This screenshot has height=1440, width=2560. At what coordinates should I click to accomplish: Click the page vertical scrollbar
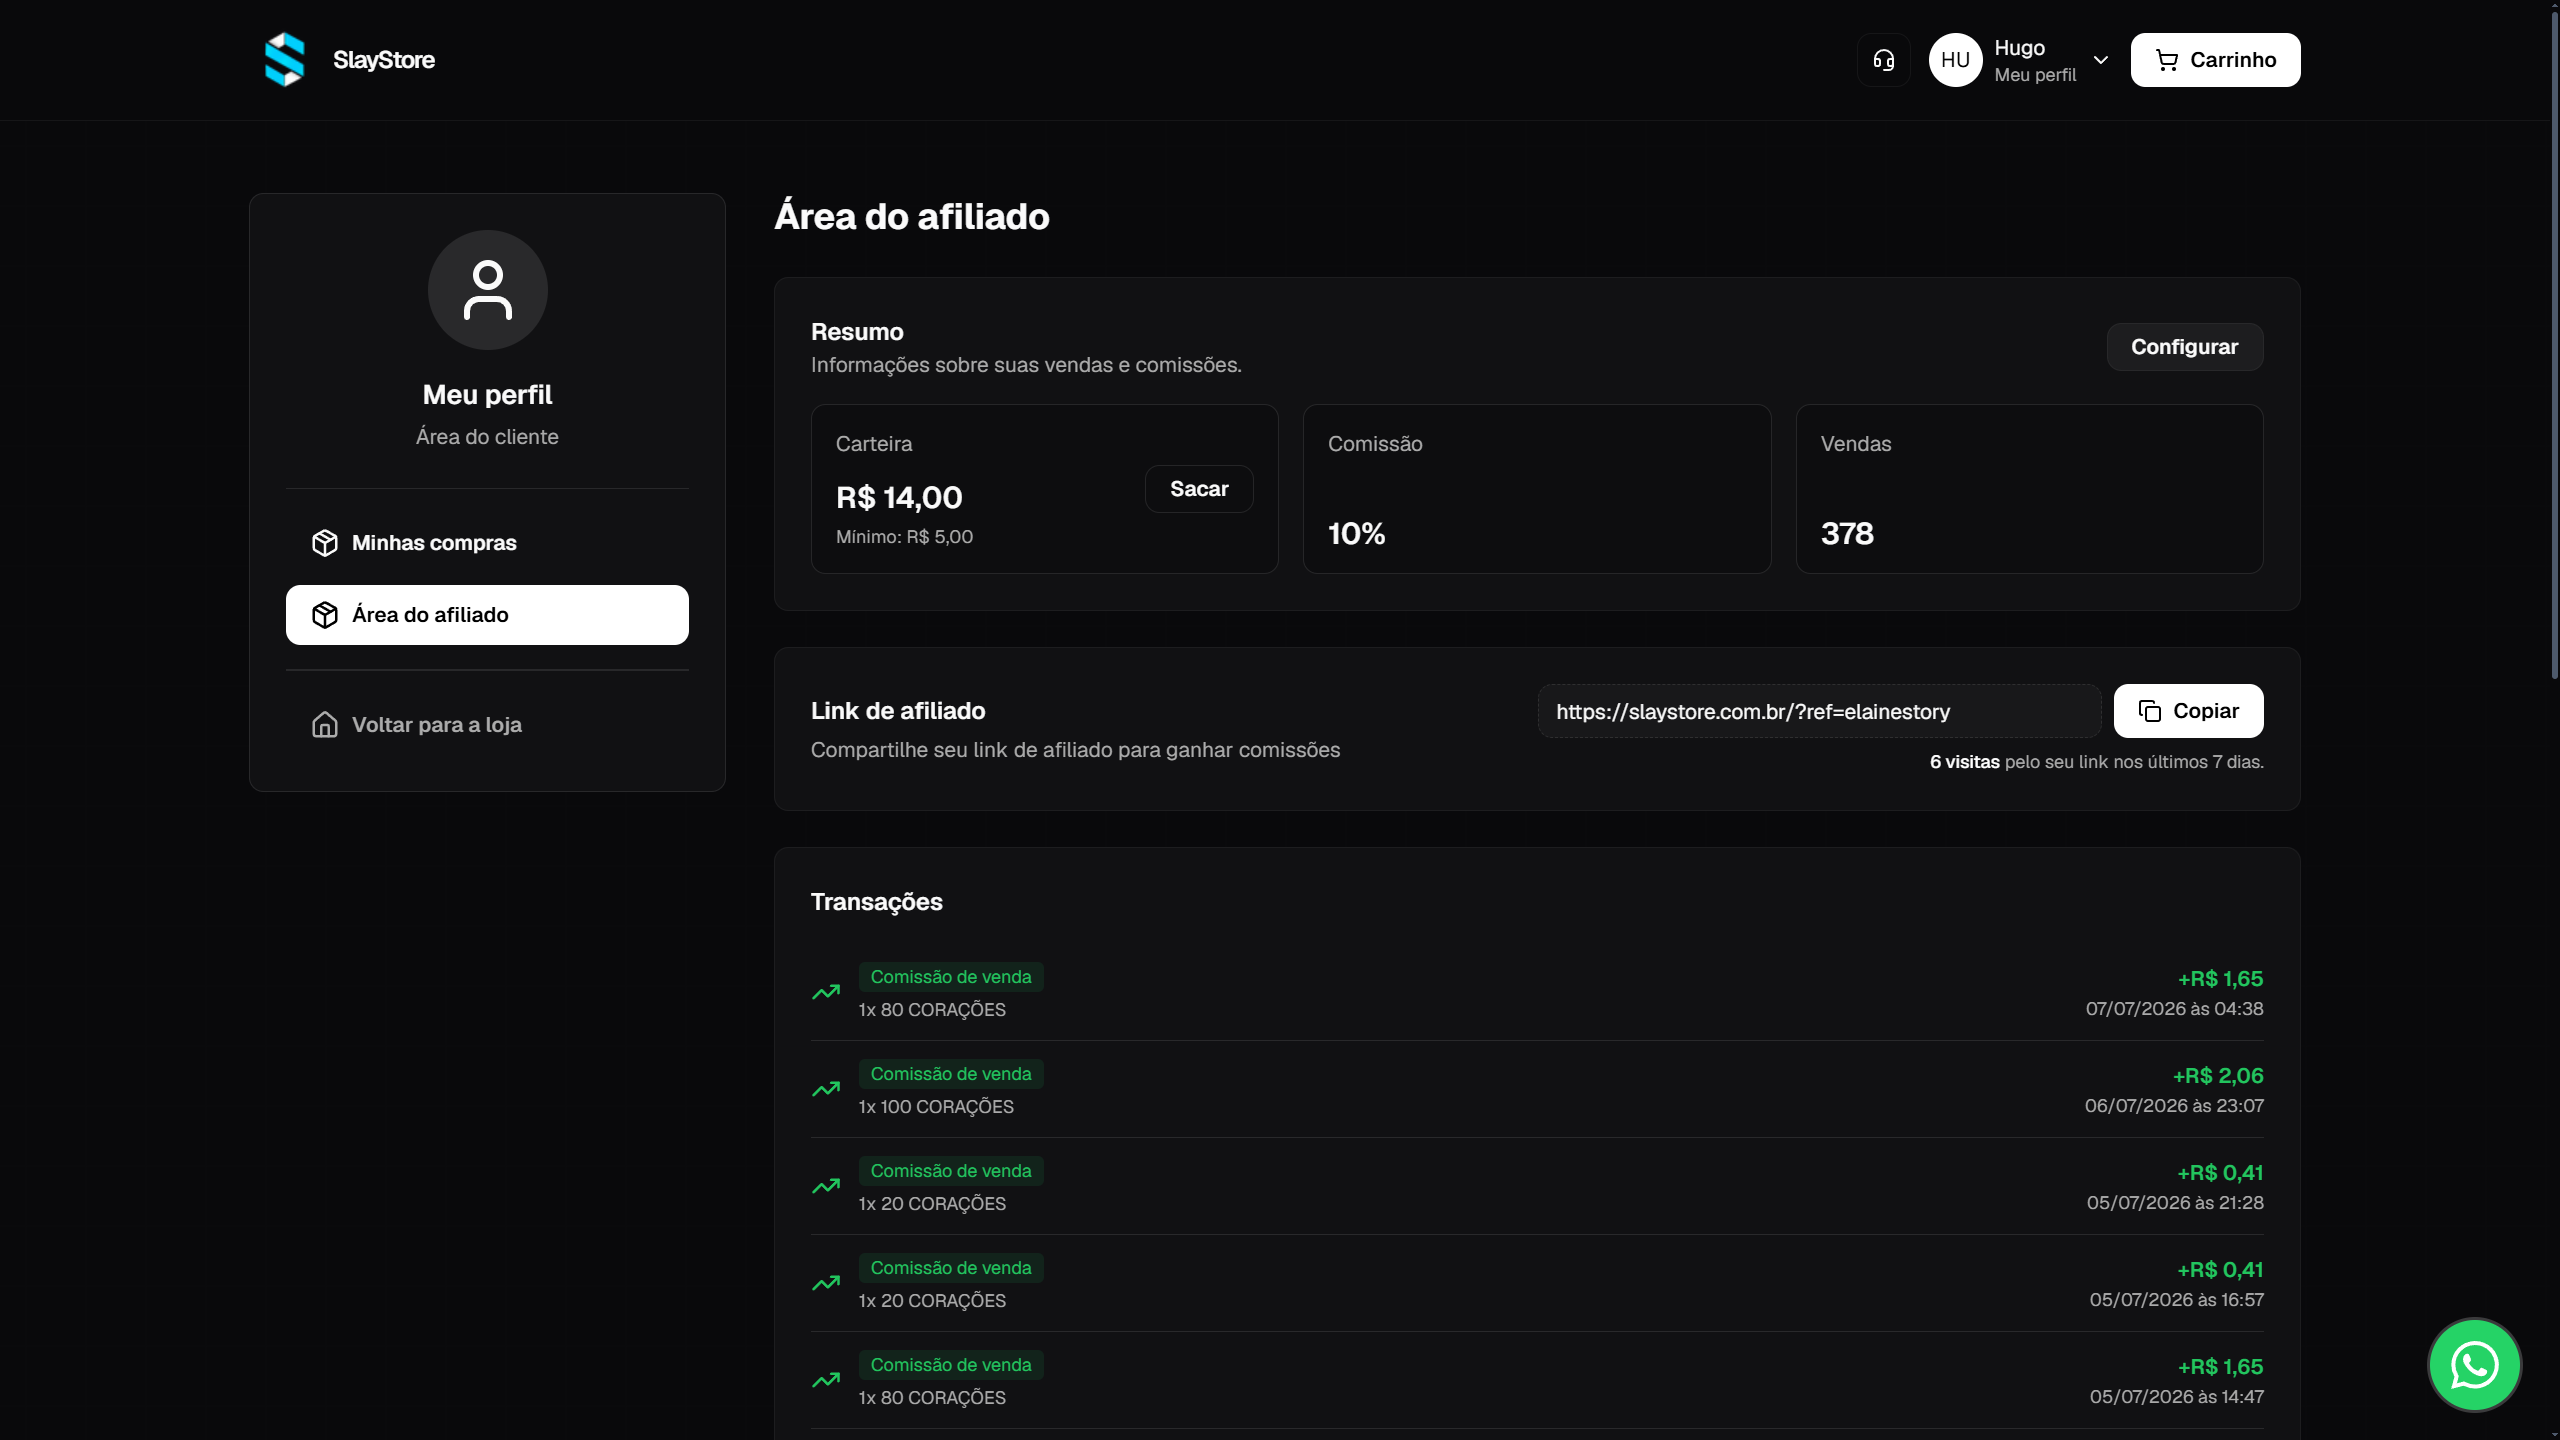(x=2554, y=345)
